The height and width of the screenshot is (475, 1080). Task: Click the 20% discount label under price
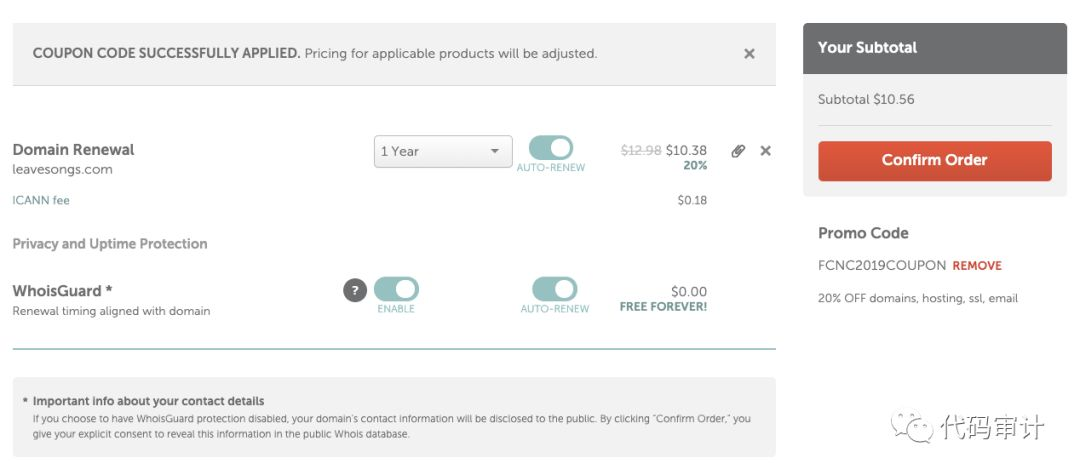pos(695,166)
